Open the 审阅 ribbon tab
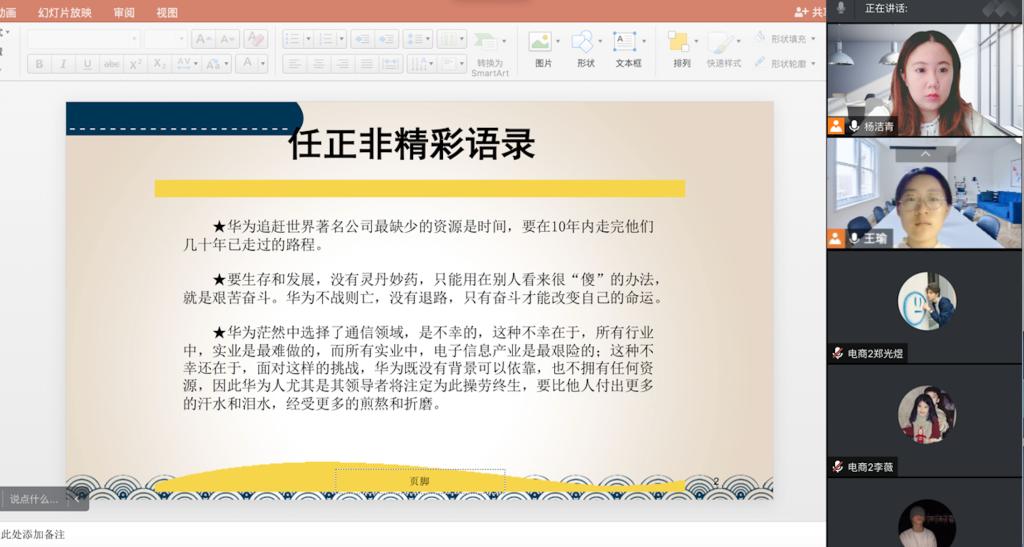 click(x=124, y=12)
